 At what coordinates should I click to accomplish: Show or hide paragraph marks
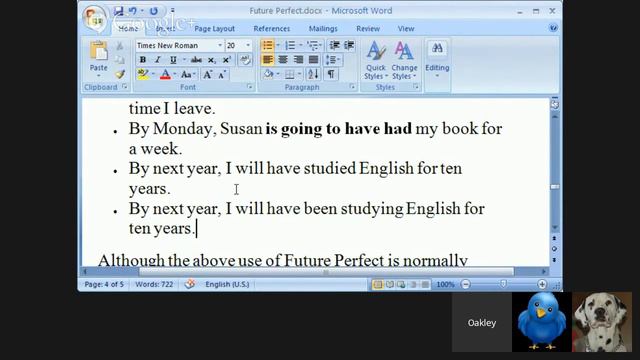point(331,75)
